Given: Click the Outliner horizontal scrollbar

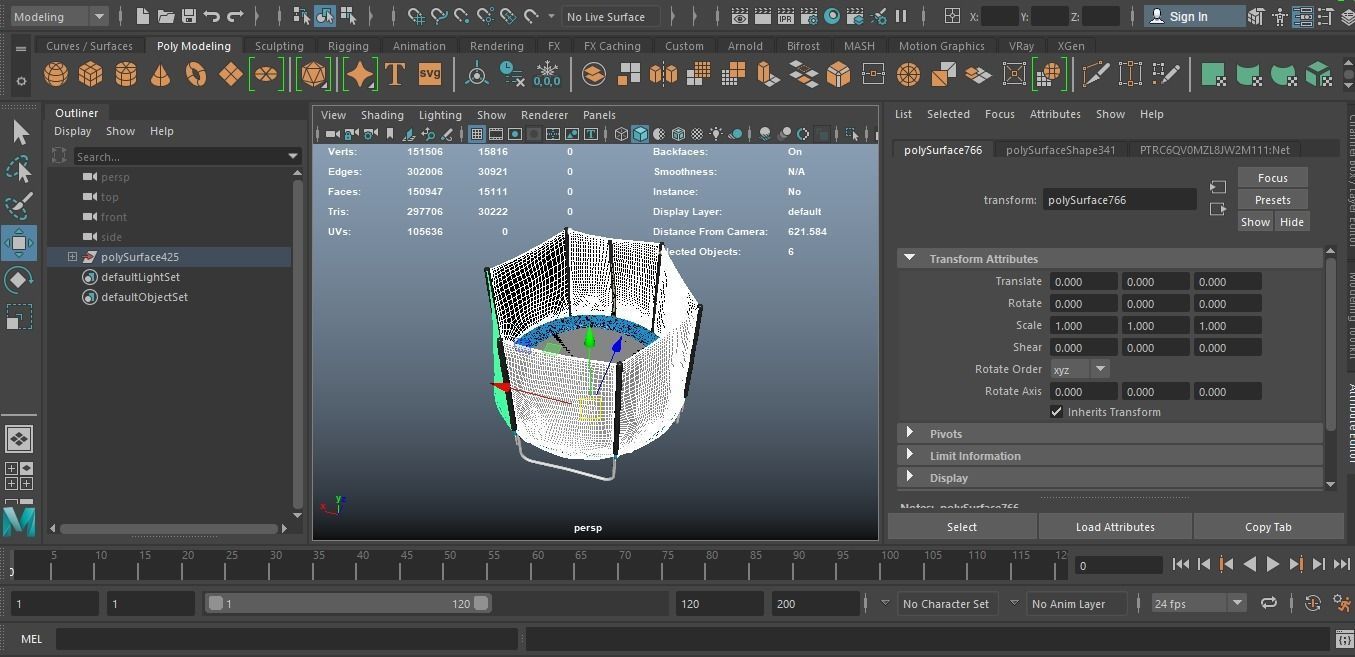Looking at the screenshot, I should (x=170, y=528).
